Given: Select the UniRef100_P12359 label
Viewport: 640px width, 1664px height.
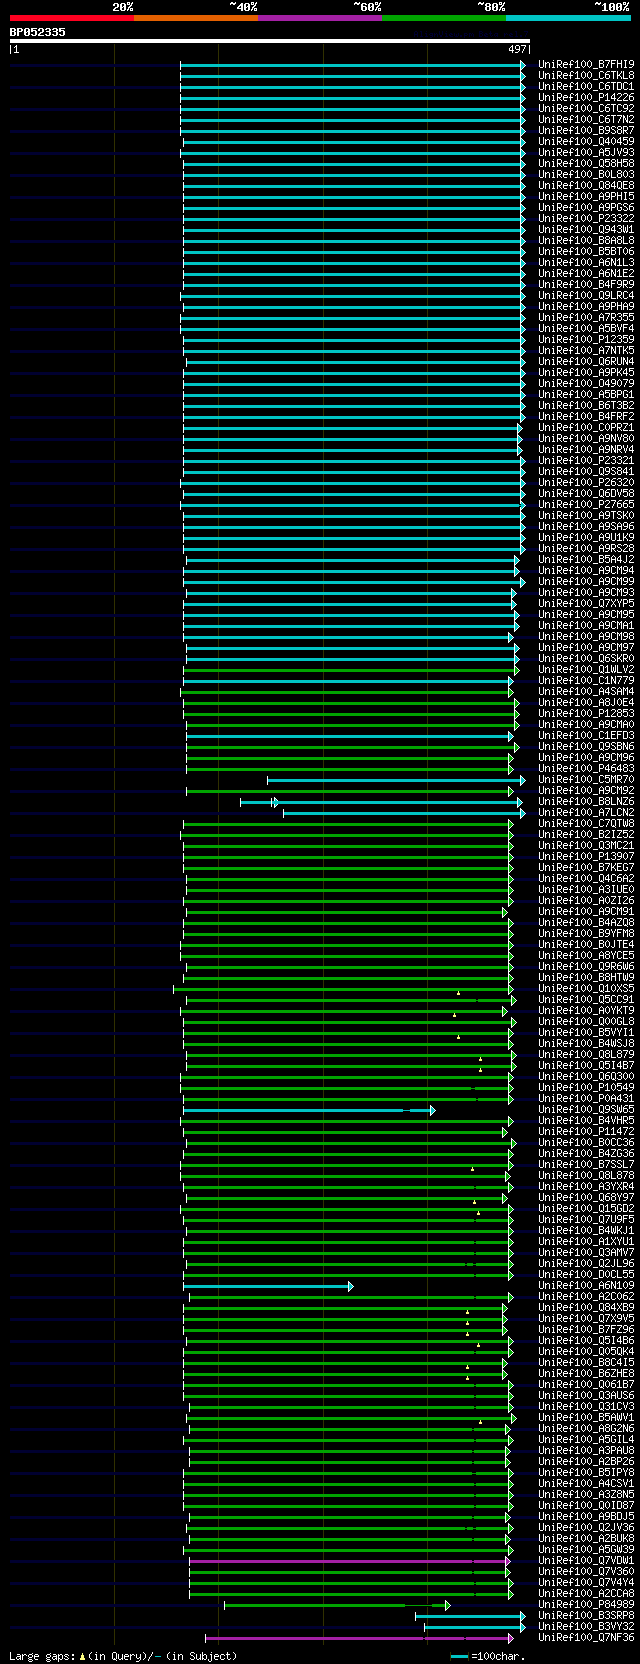Looking at the screenshot, I should point(586,339).
